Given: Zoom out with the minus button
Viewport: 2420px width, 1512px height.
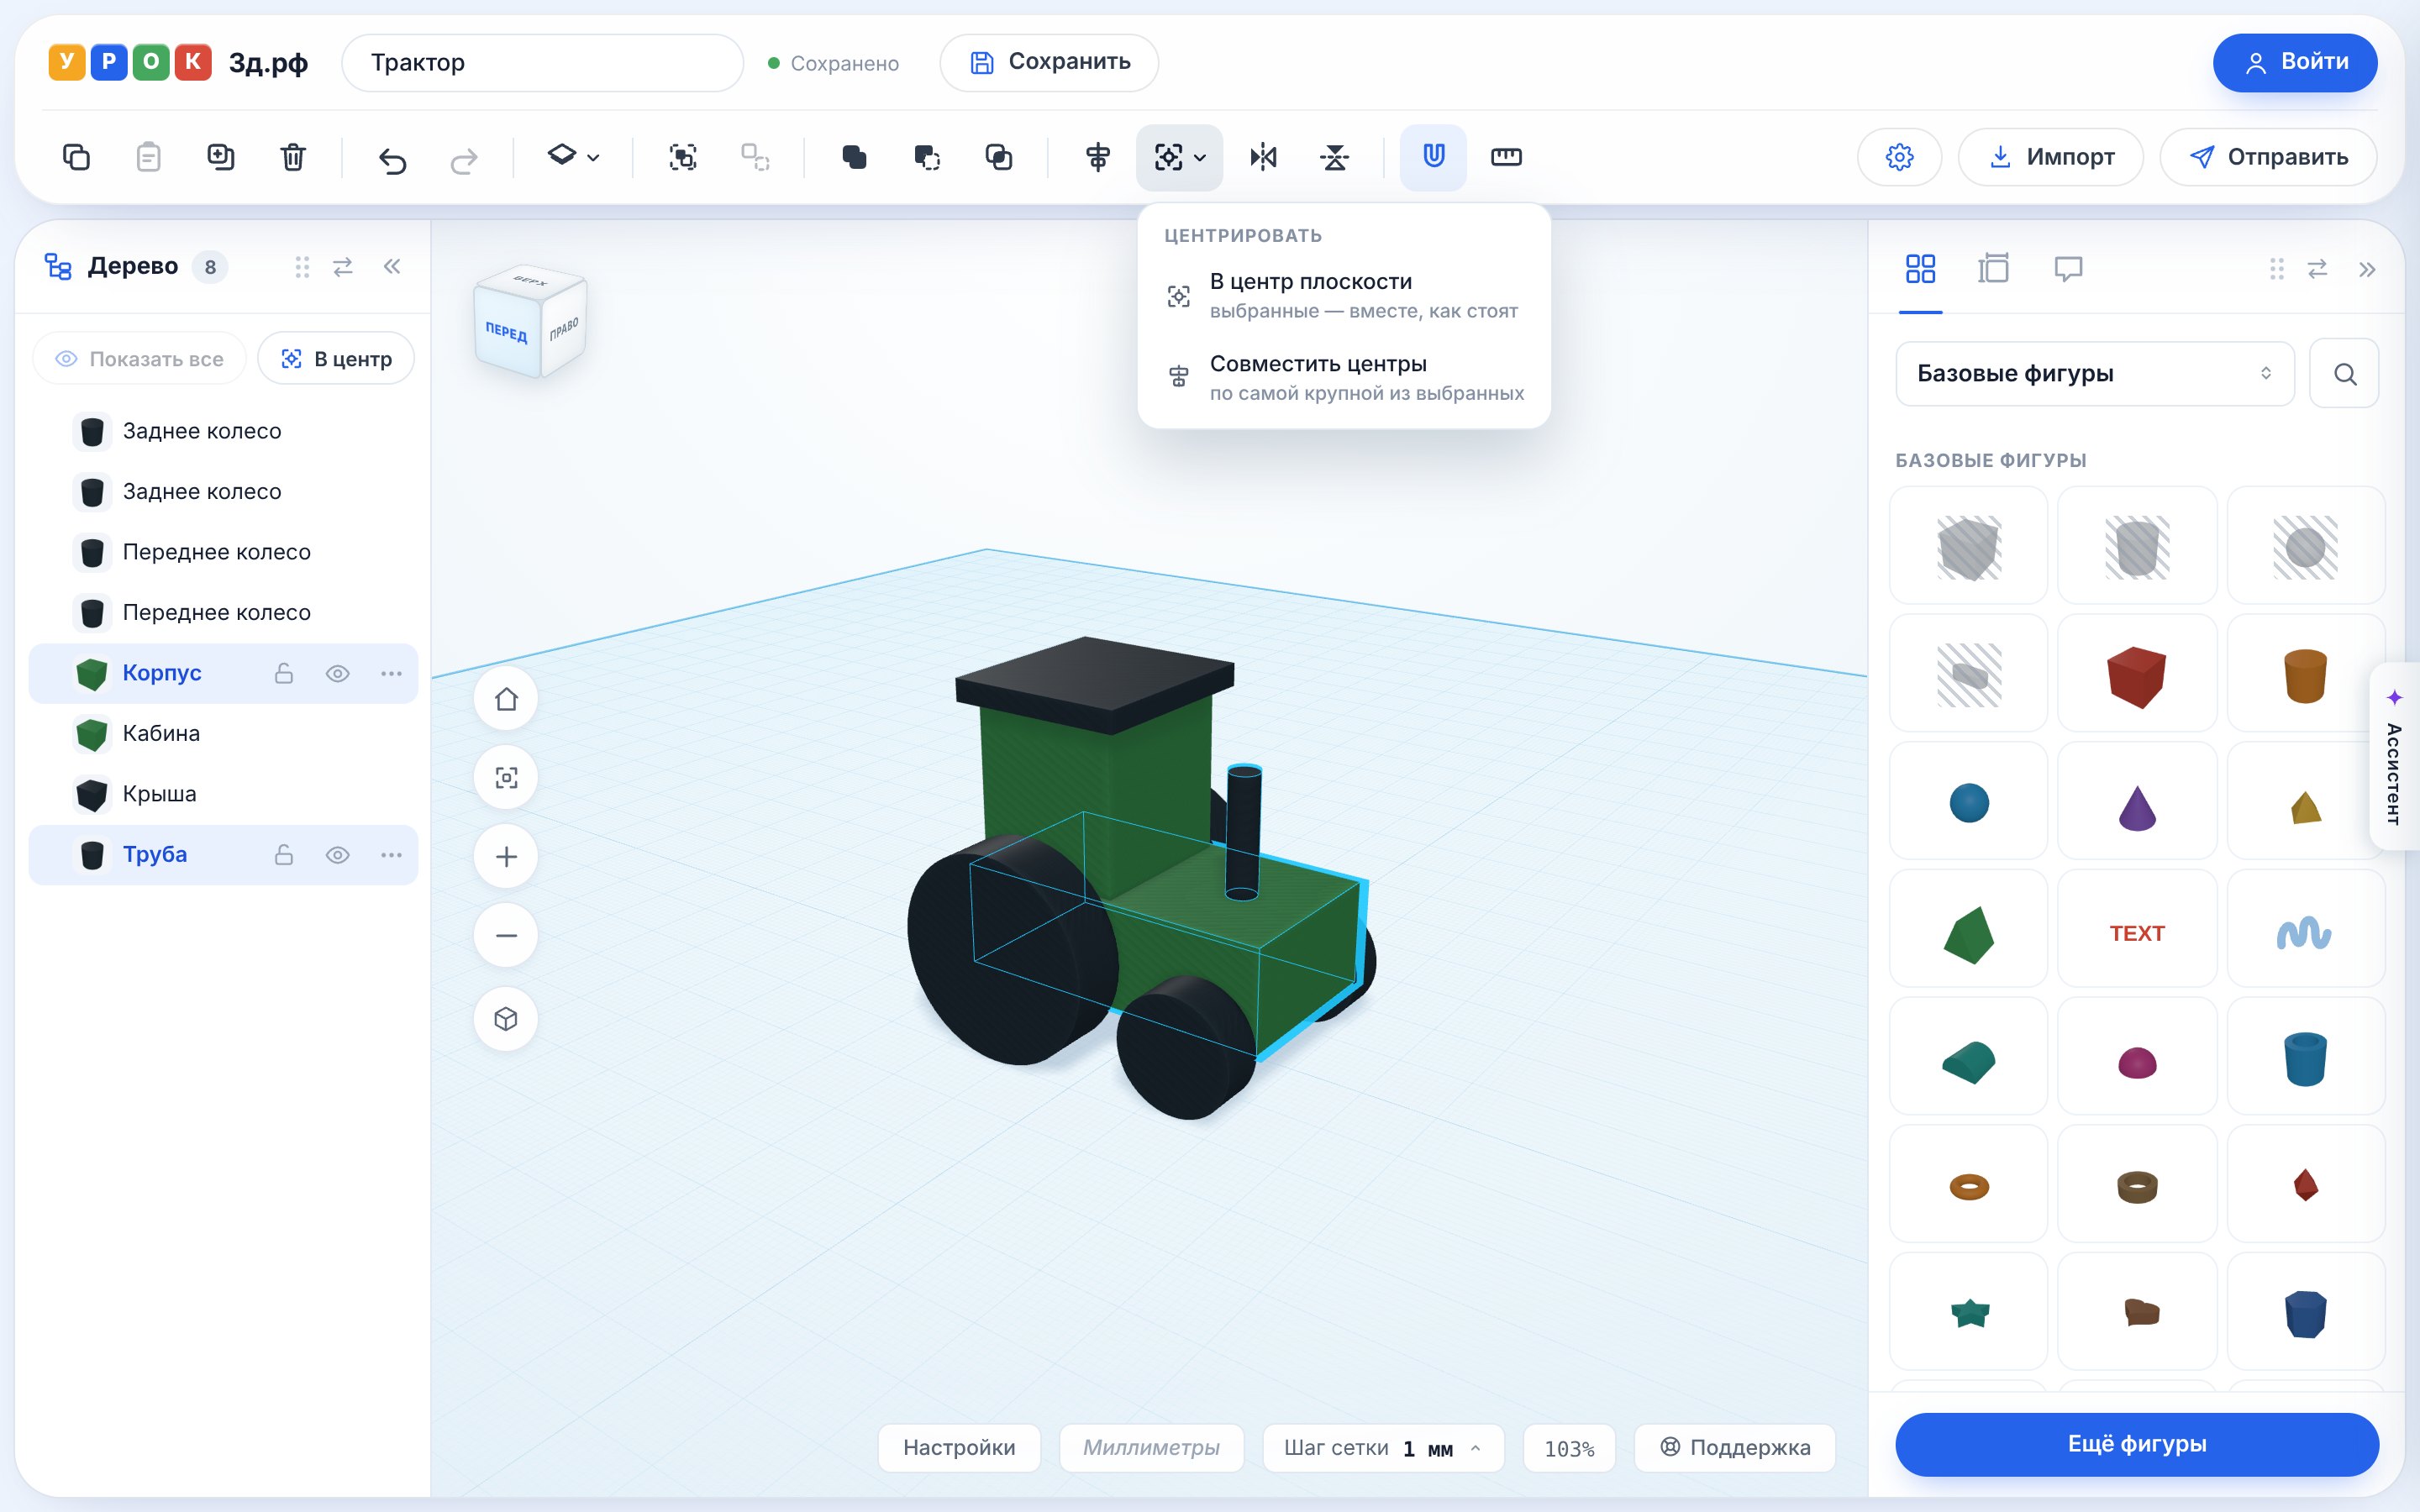Looking at the screenshot, I should (x=506, y=936).
